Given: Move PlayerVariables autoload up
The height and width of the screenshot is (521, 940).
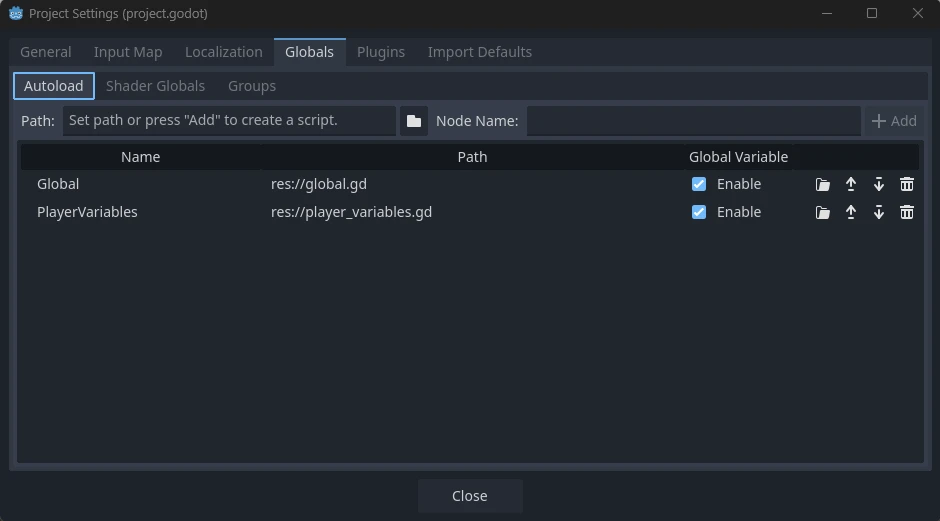Looking at the screenshot, I should coord(851,212).
